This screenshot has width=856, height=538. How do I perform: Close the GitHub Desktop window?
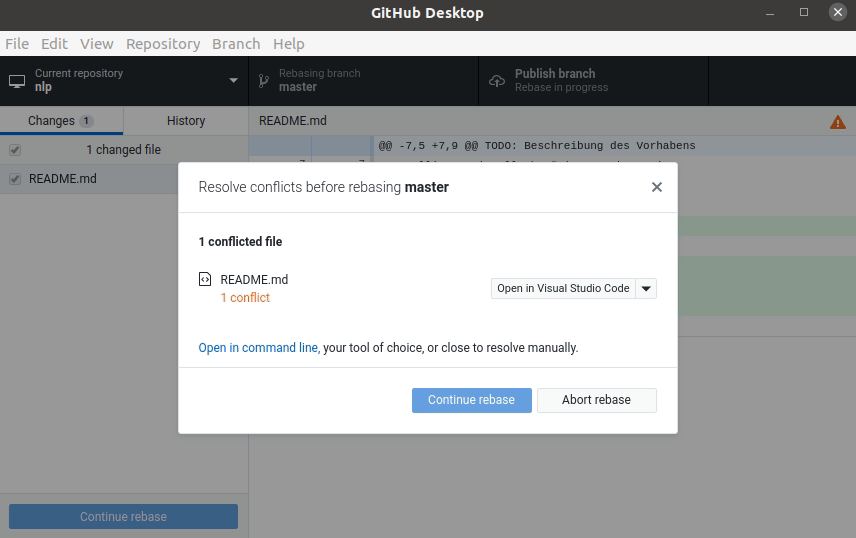click(x=837, y=12)
